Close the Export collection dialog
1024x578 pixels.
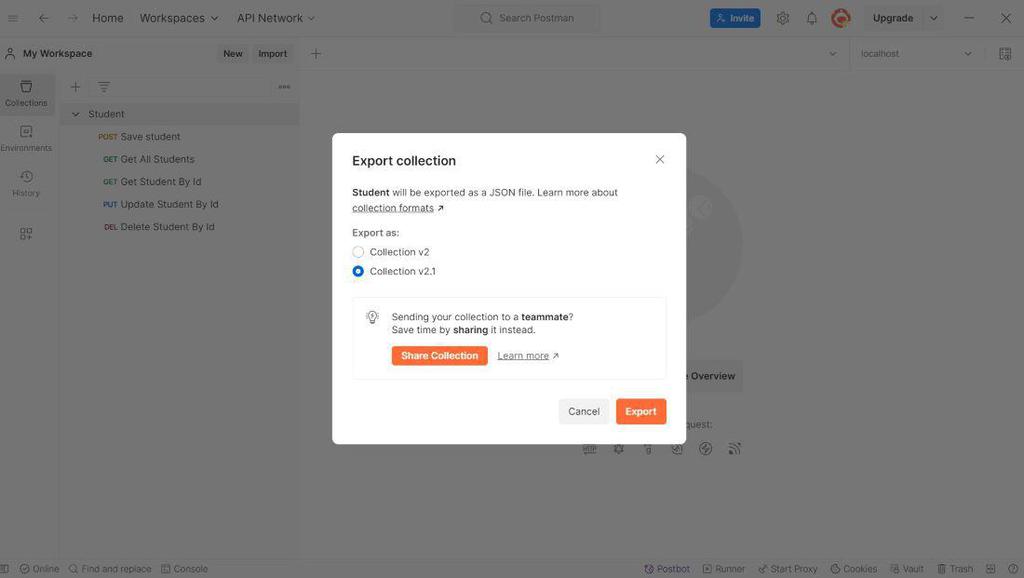pos(660,160)
